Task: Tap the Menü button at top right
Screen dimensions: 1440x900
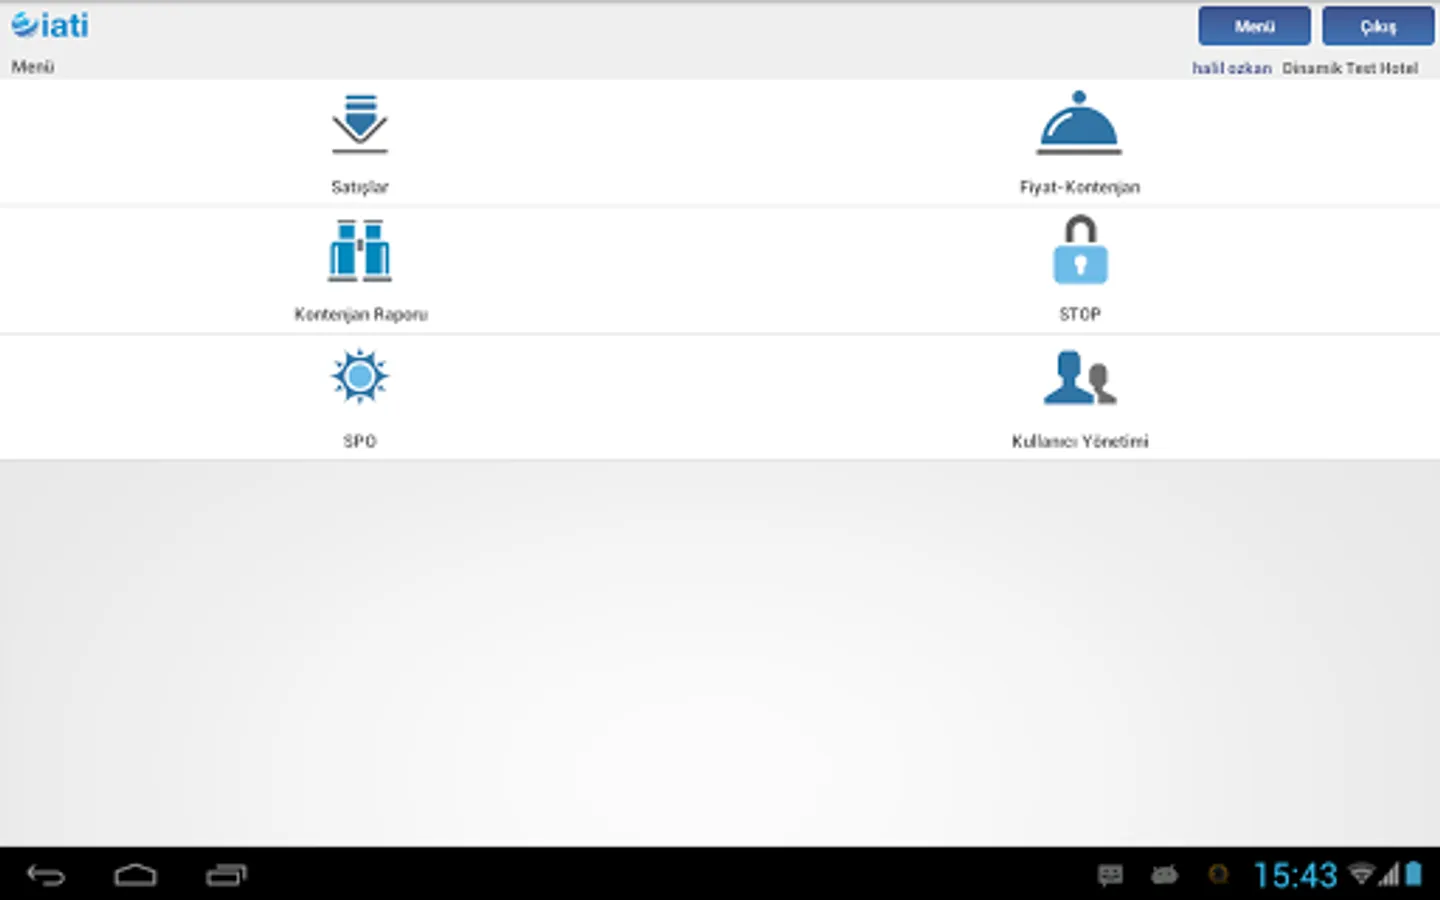Action: pyautogui.click(x=1254, y=26)
